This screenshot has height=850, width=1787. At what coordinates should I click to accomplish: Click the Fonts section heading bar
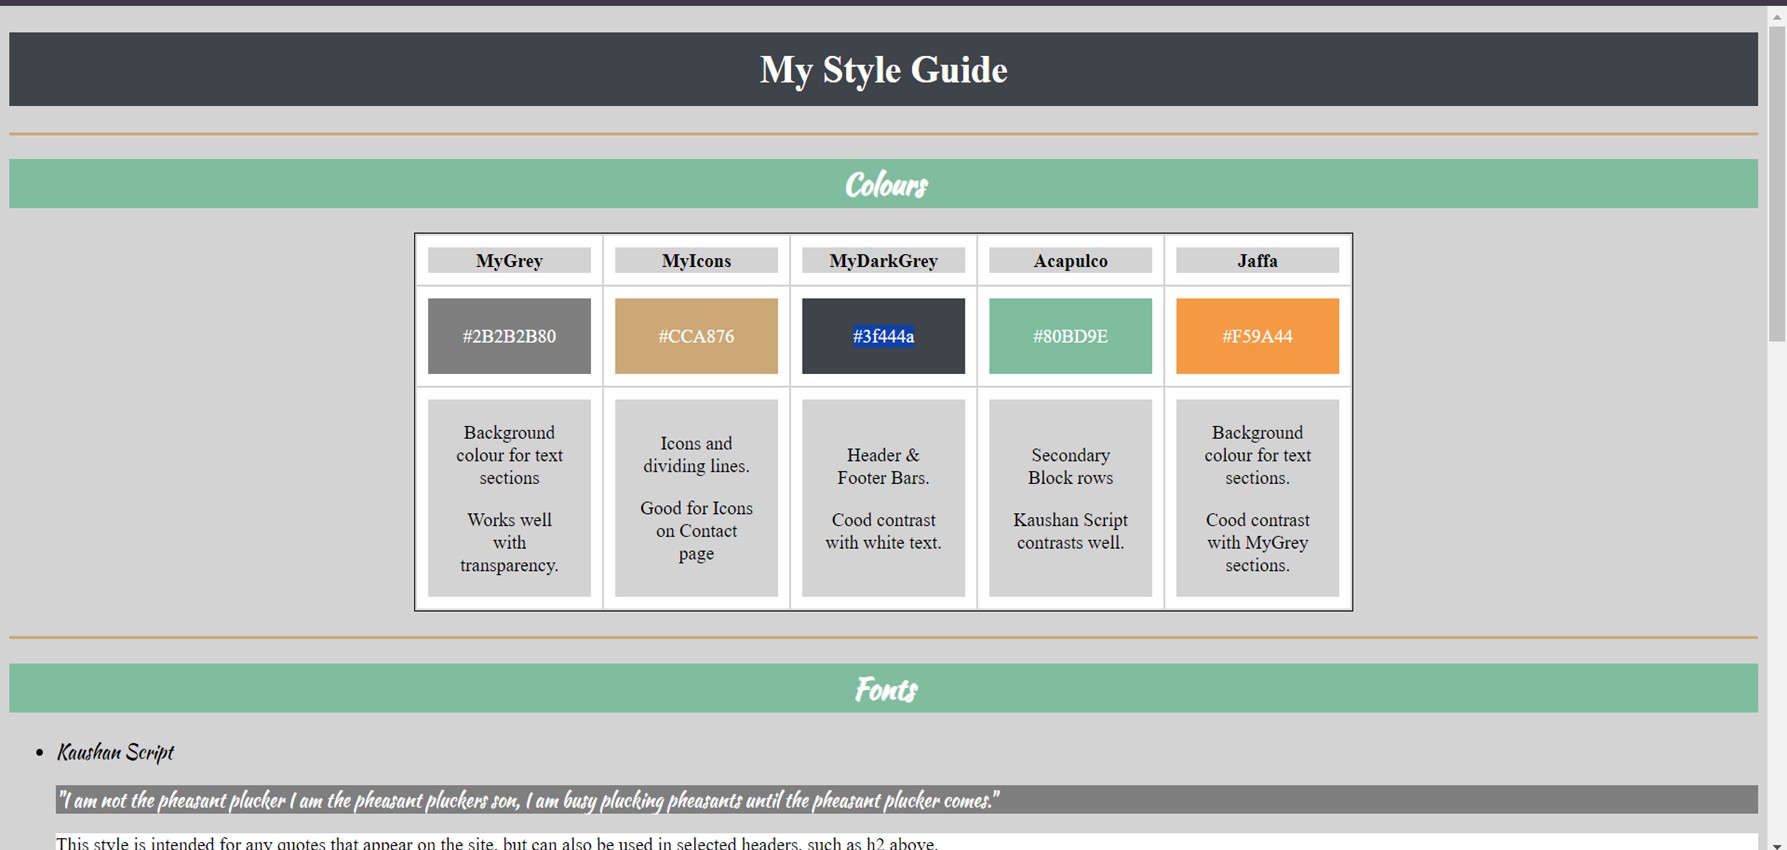tap(883, 689)
